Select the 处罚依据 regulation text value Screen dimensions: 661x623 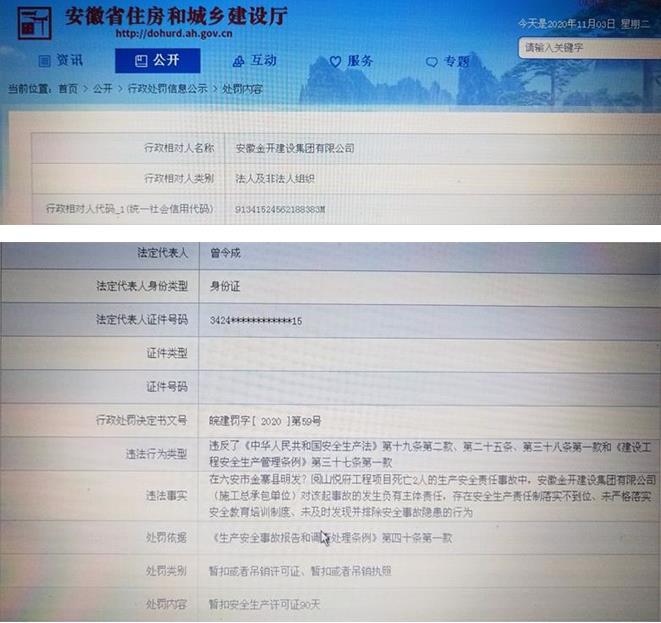[x=330, y=538]
